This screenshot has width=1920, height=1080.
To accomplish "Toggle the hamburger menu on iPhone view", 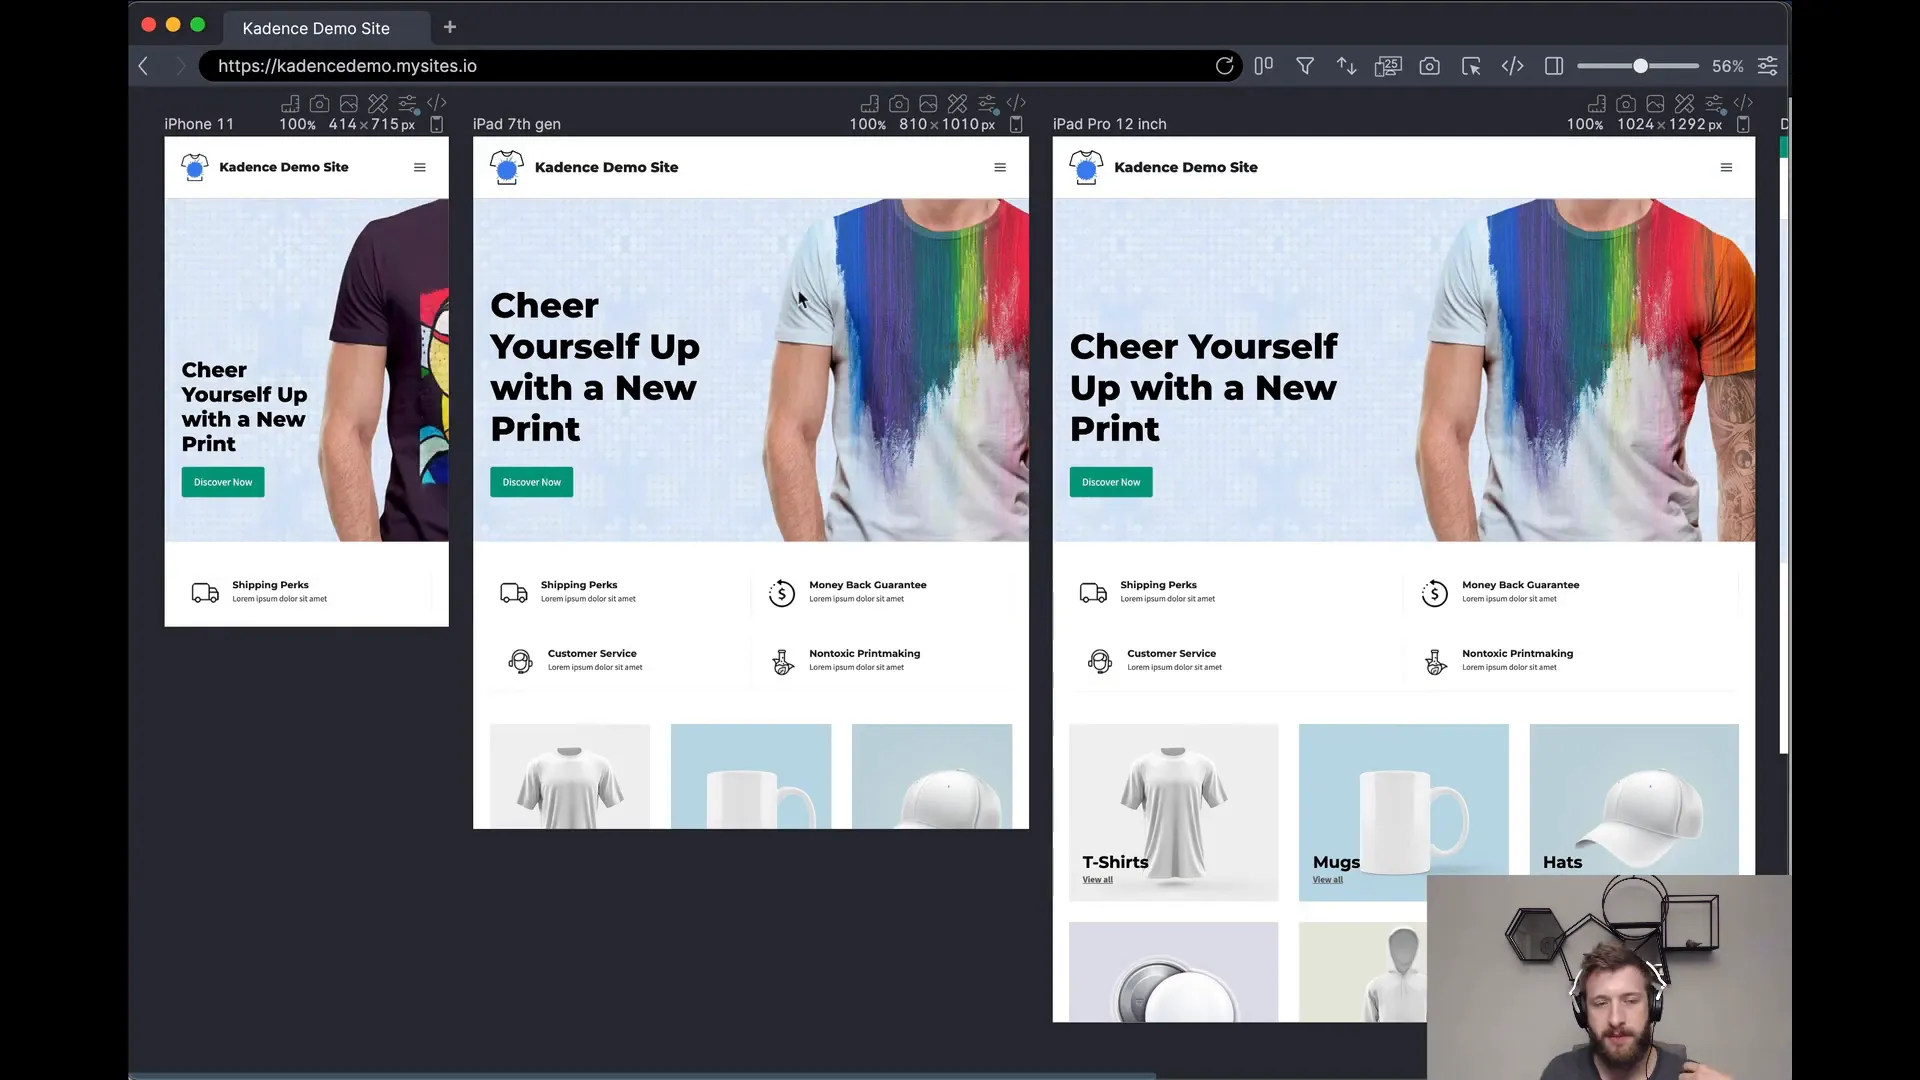I will (419, 166).
